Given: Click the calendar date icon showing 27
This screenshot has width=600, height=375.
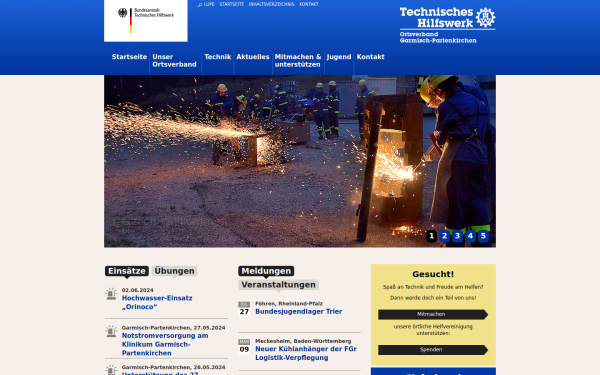Looking at the screenshot, I should pos(244,309).
